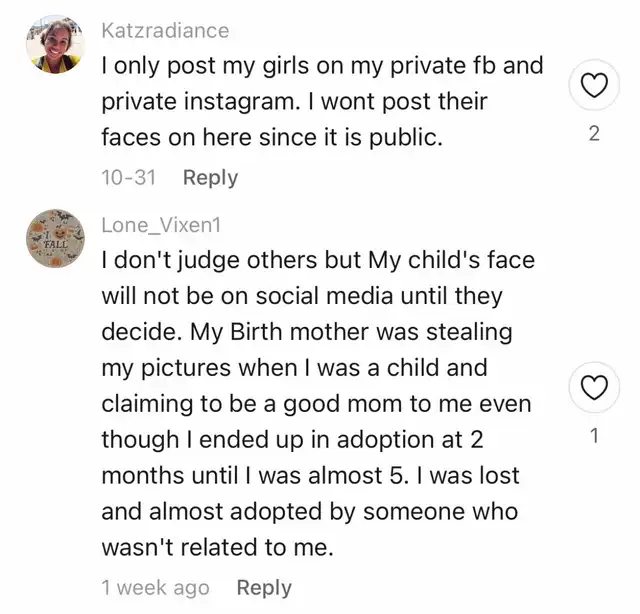640x614 pixels.
Task: Click the '1 week ago' timestamp
Action: (156, 588)
